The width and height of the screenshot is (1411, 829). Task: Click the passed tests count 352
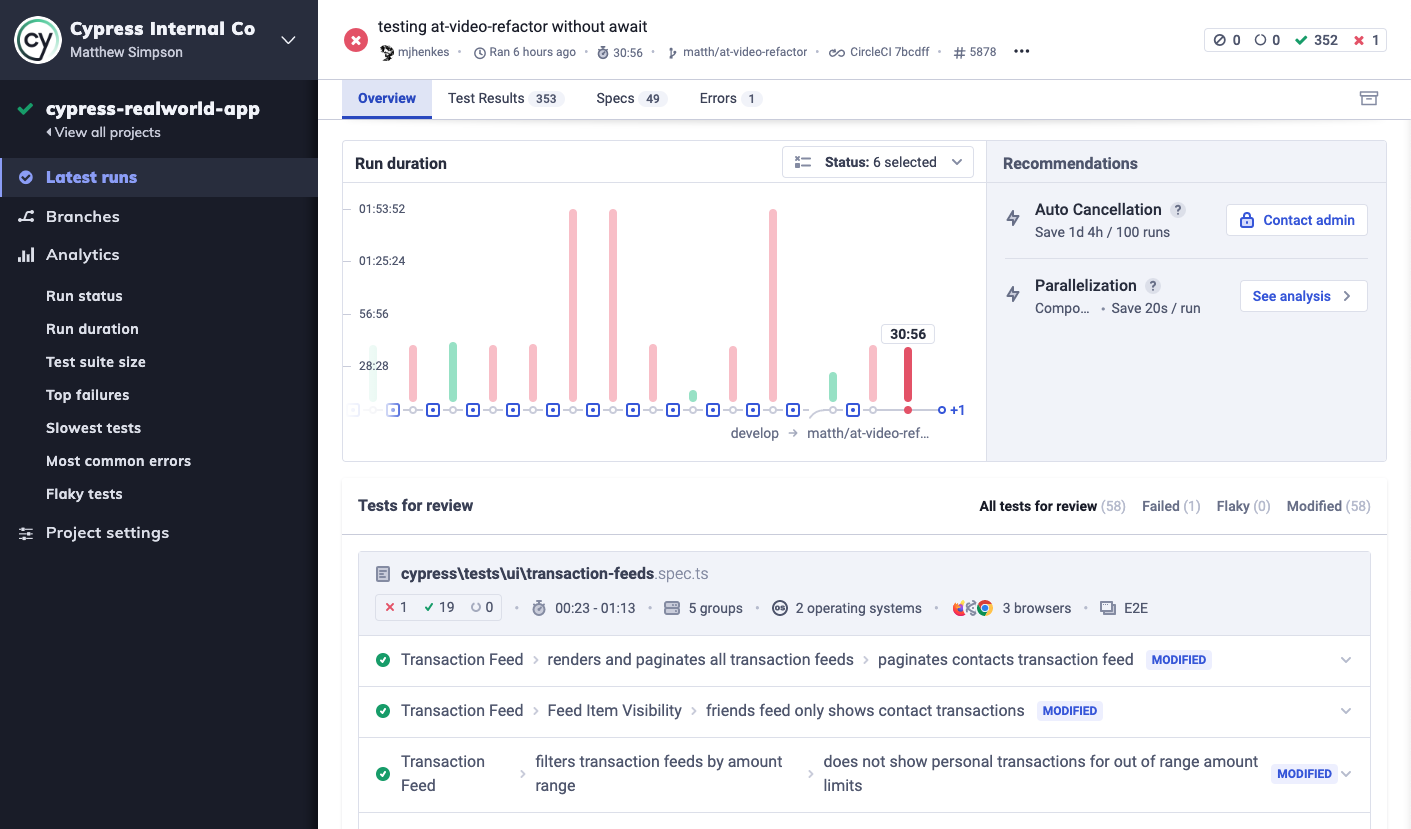coord(1316,40)
